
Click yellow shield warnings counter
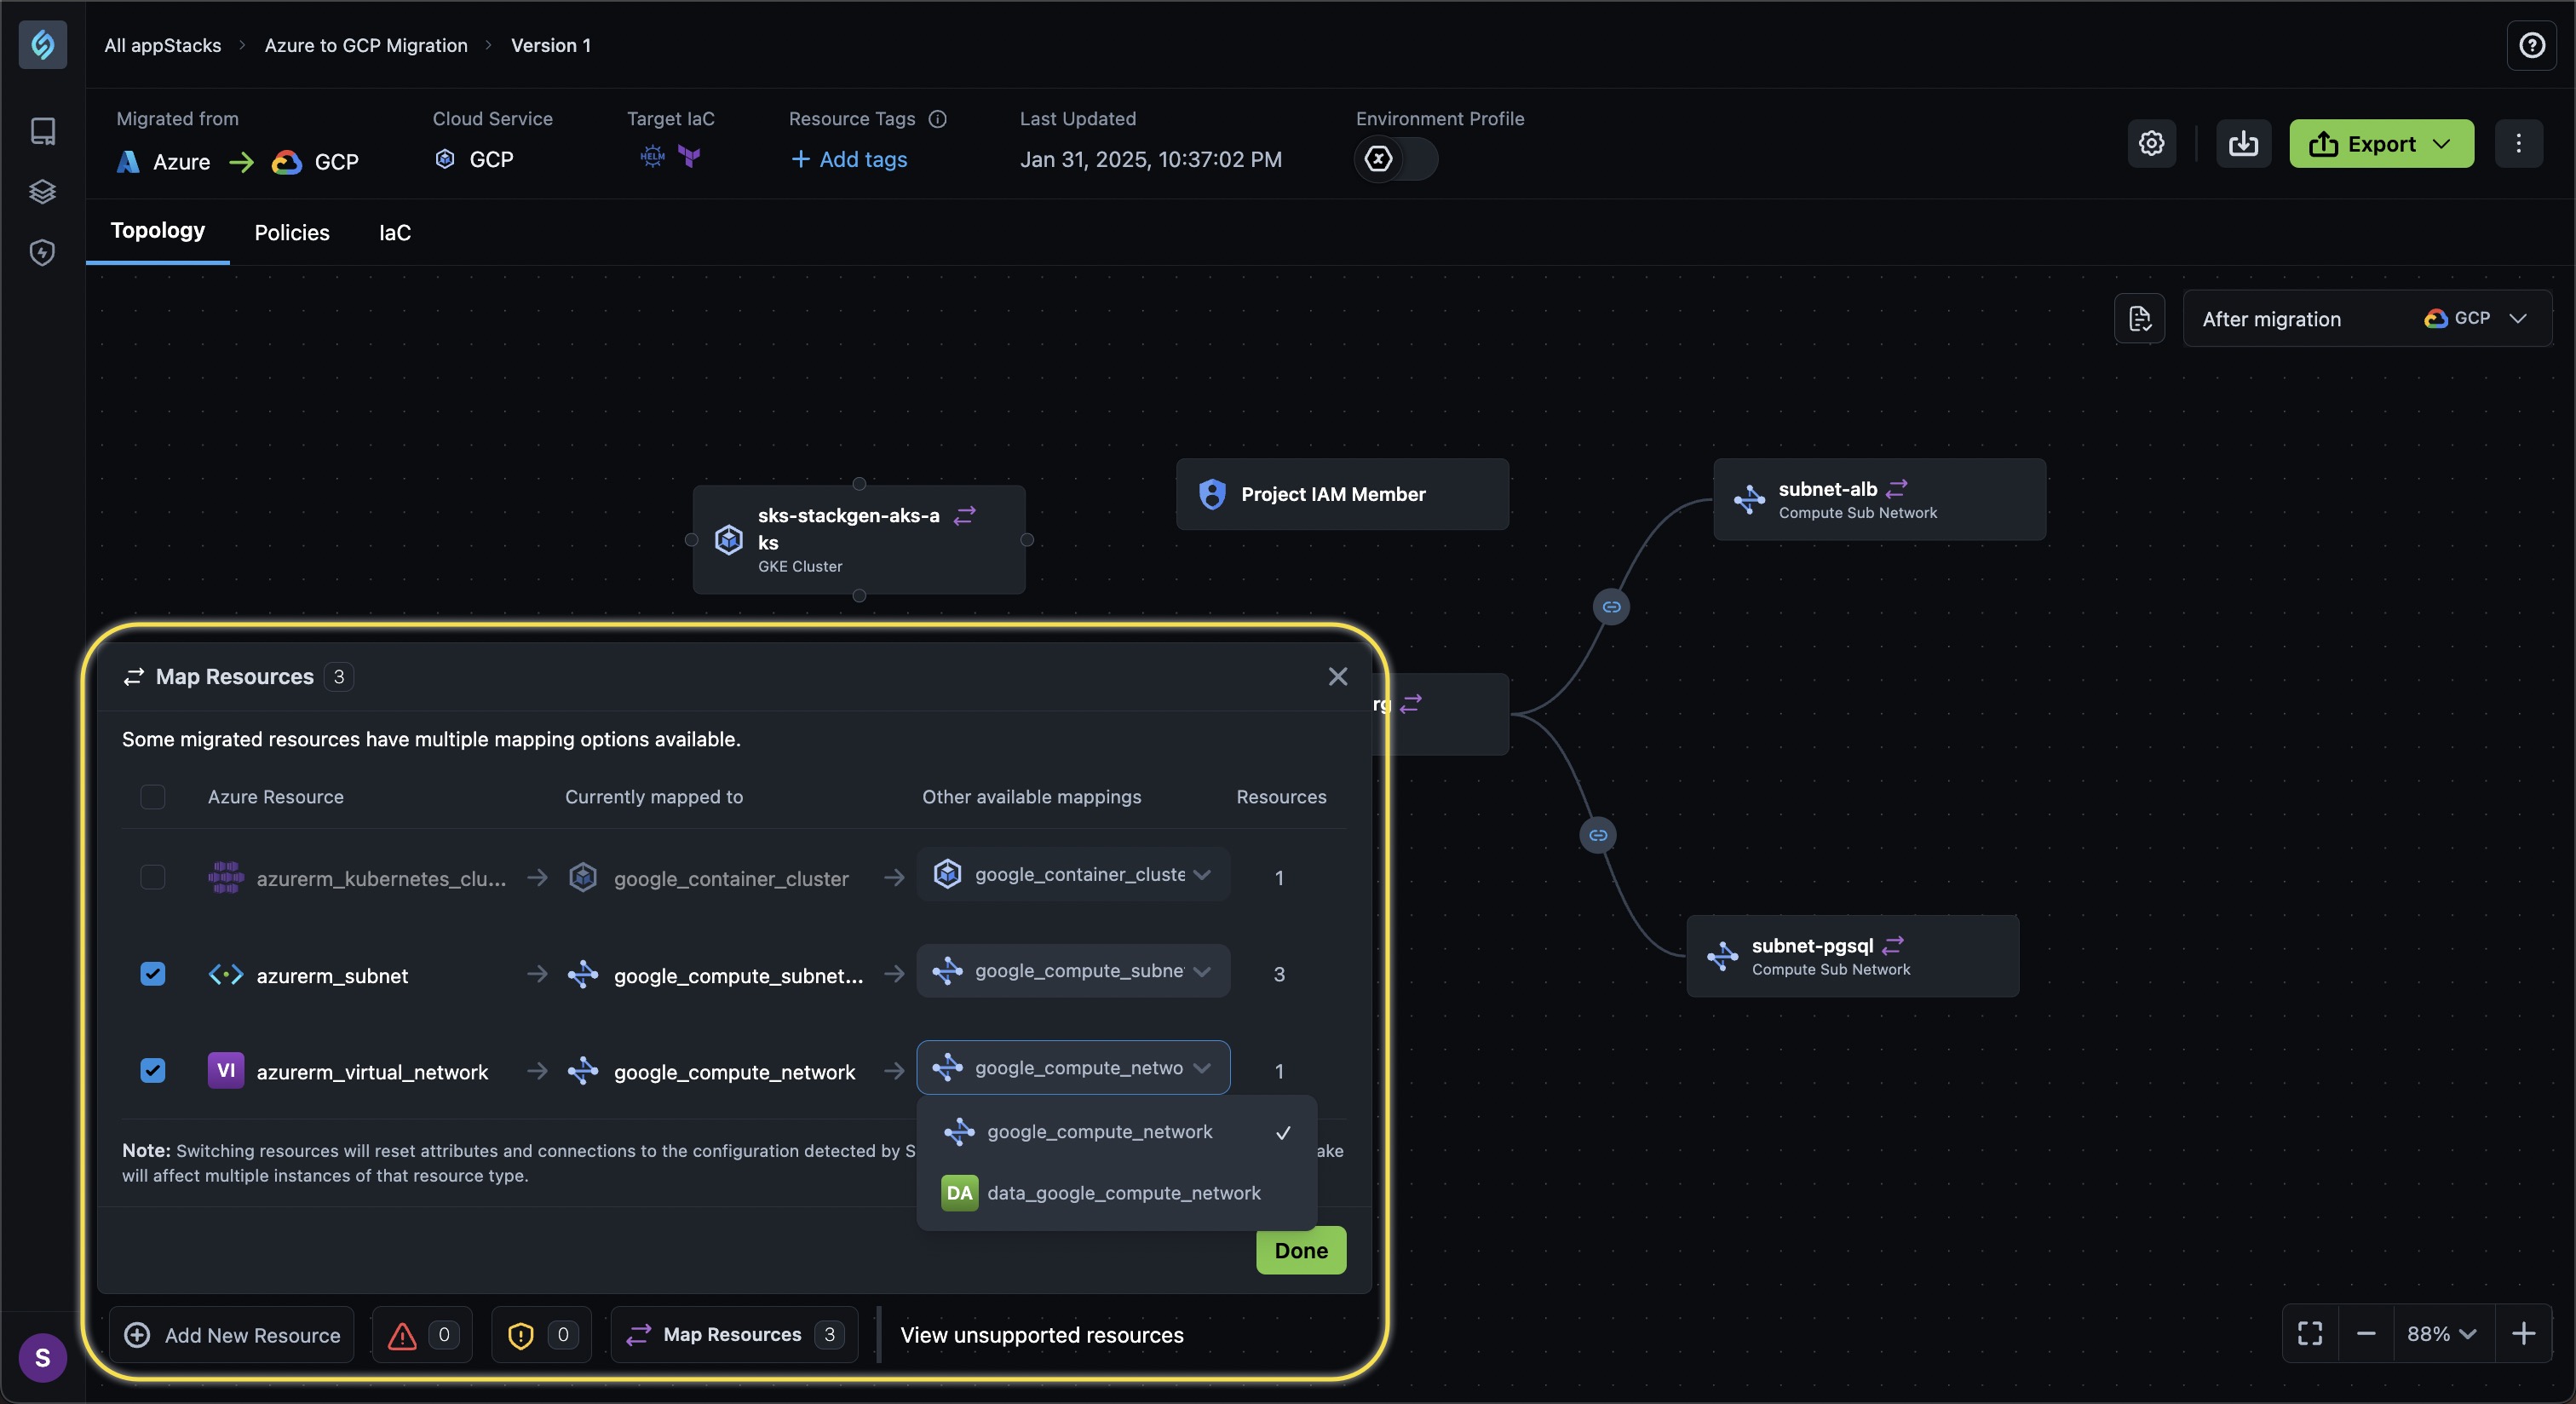tap(541, 1335)
